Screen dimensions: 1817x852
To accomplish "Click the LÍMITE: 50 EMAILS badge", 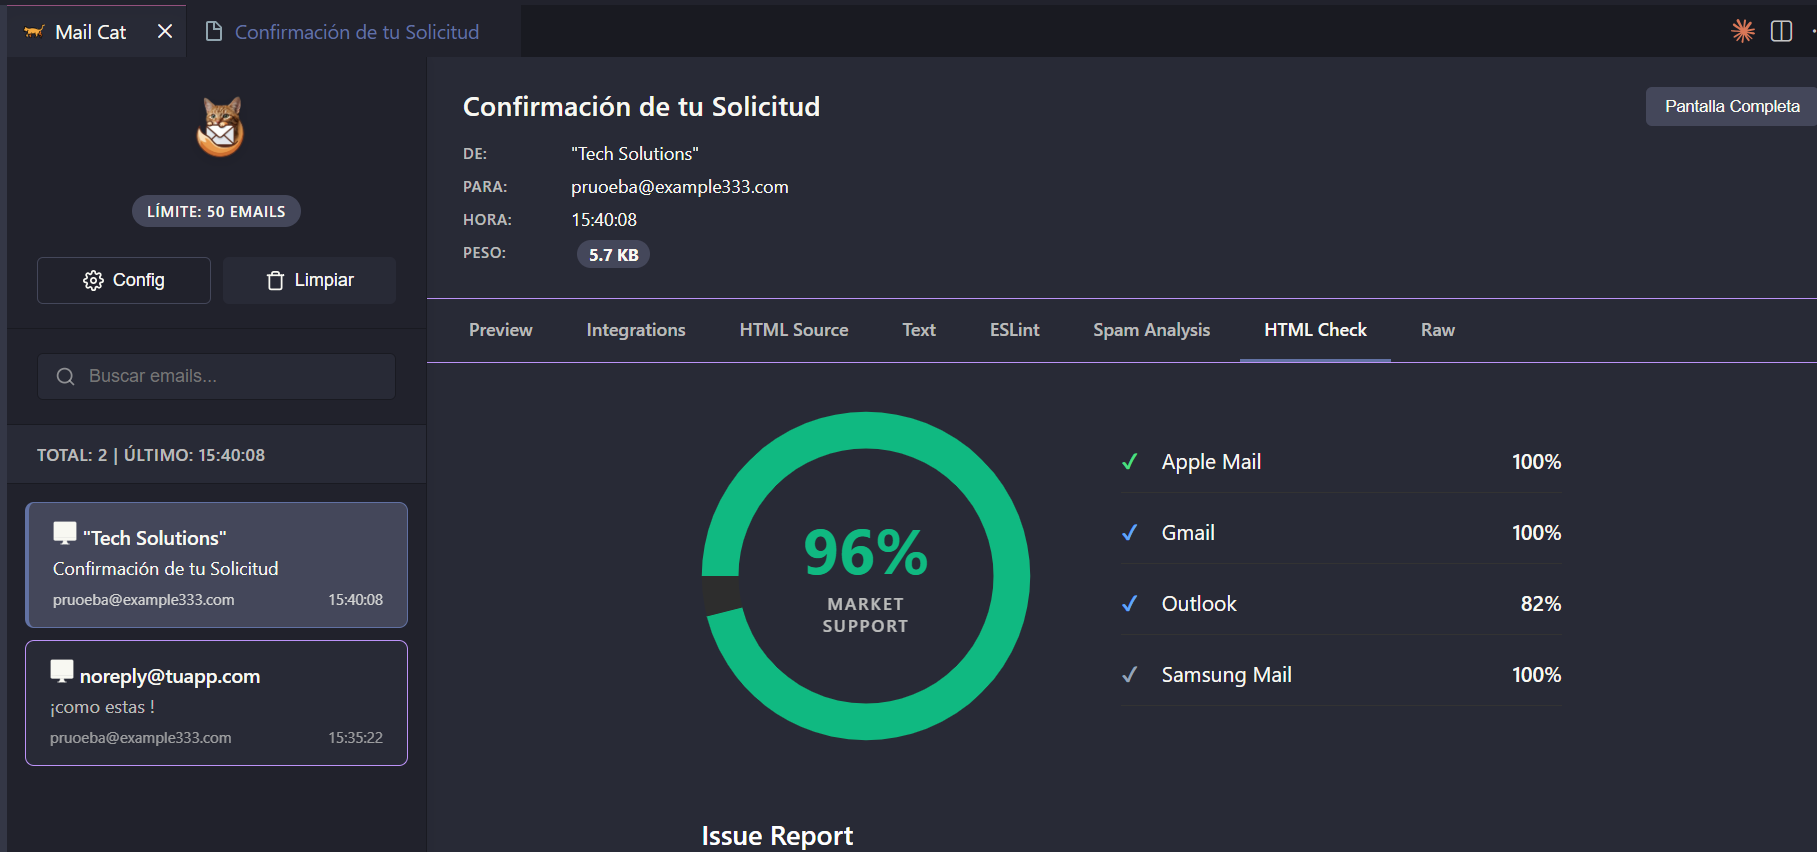I will [216, 211].
